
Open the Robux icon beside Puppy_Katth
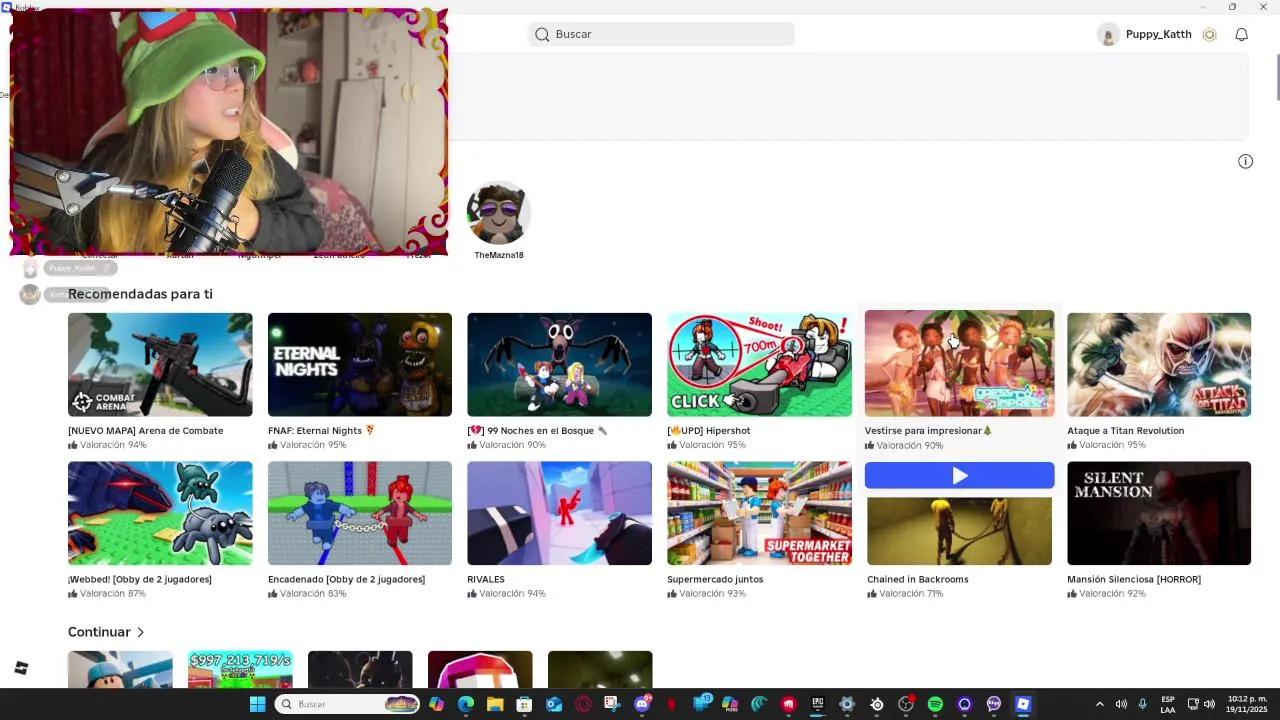1209,34
